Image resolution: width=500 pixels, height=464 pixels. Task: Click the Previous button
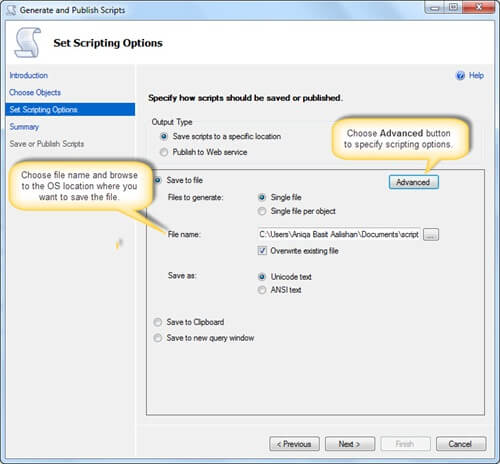point(294,444)
